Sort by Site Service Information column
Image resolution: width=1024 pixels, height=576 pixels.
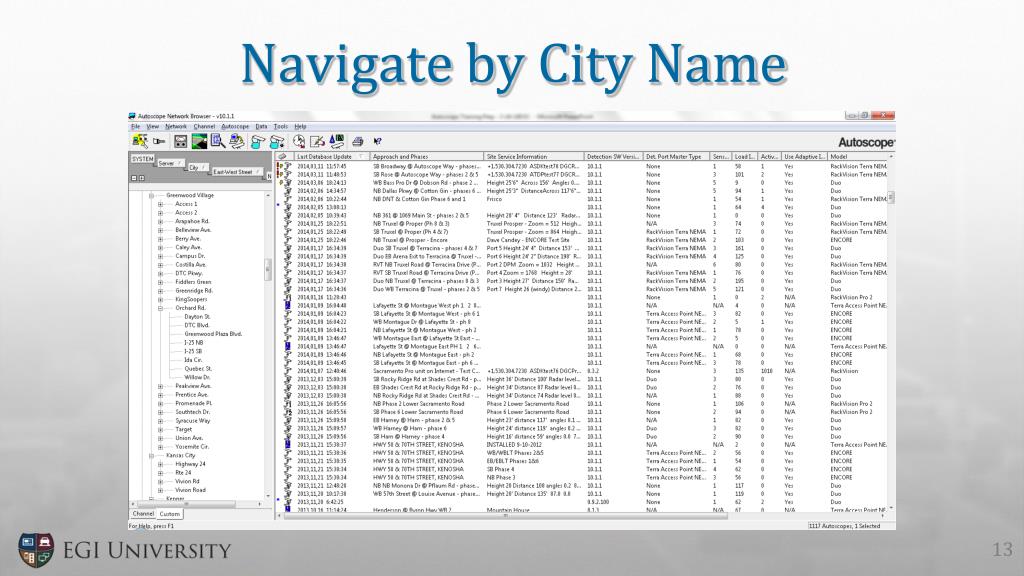534,157
